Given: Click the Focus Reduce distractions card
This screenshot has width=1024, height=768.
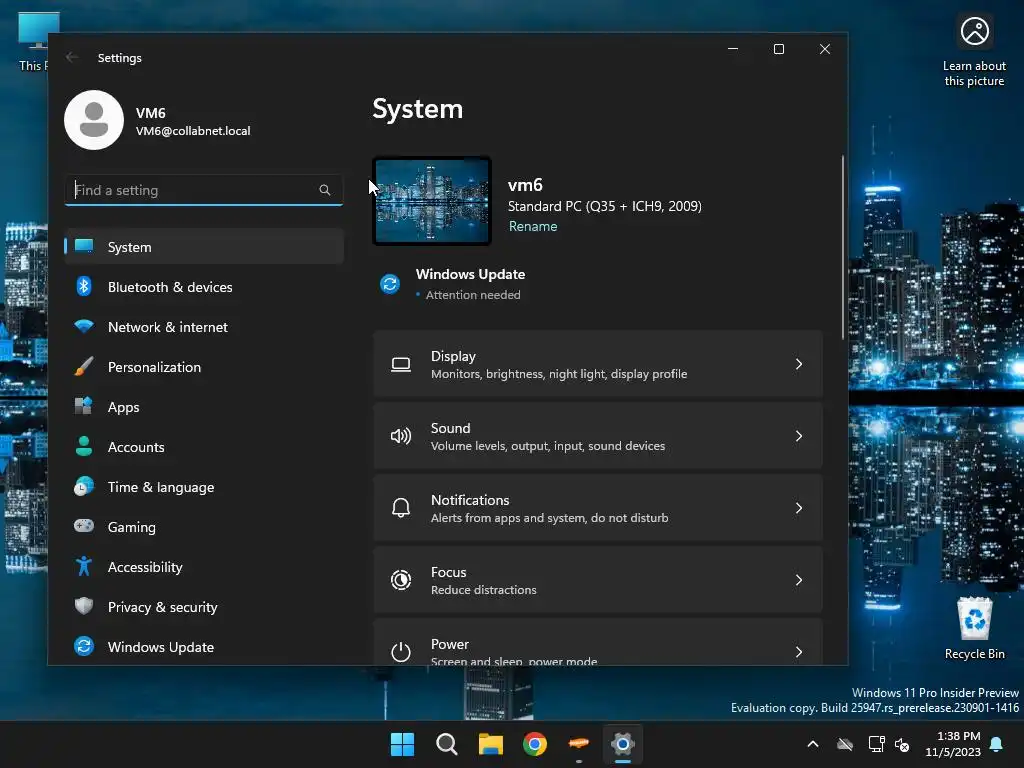Looking at the screenshot, I should click(x=598, y=579).
